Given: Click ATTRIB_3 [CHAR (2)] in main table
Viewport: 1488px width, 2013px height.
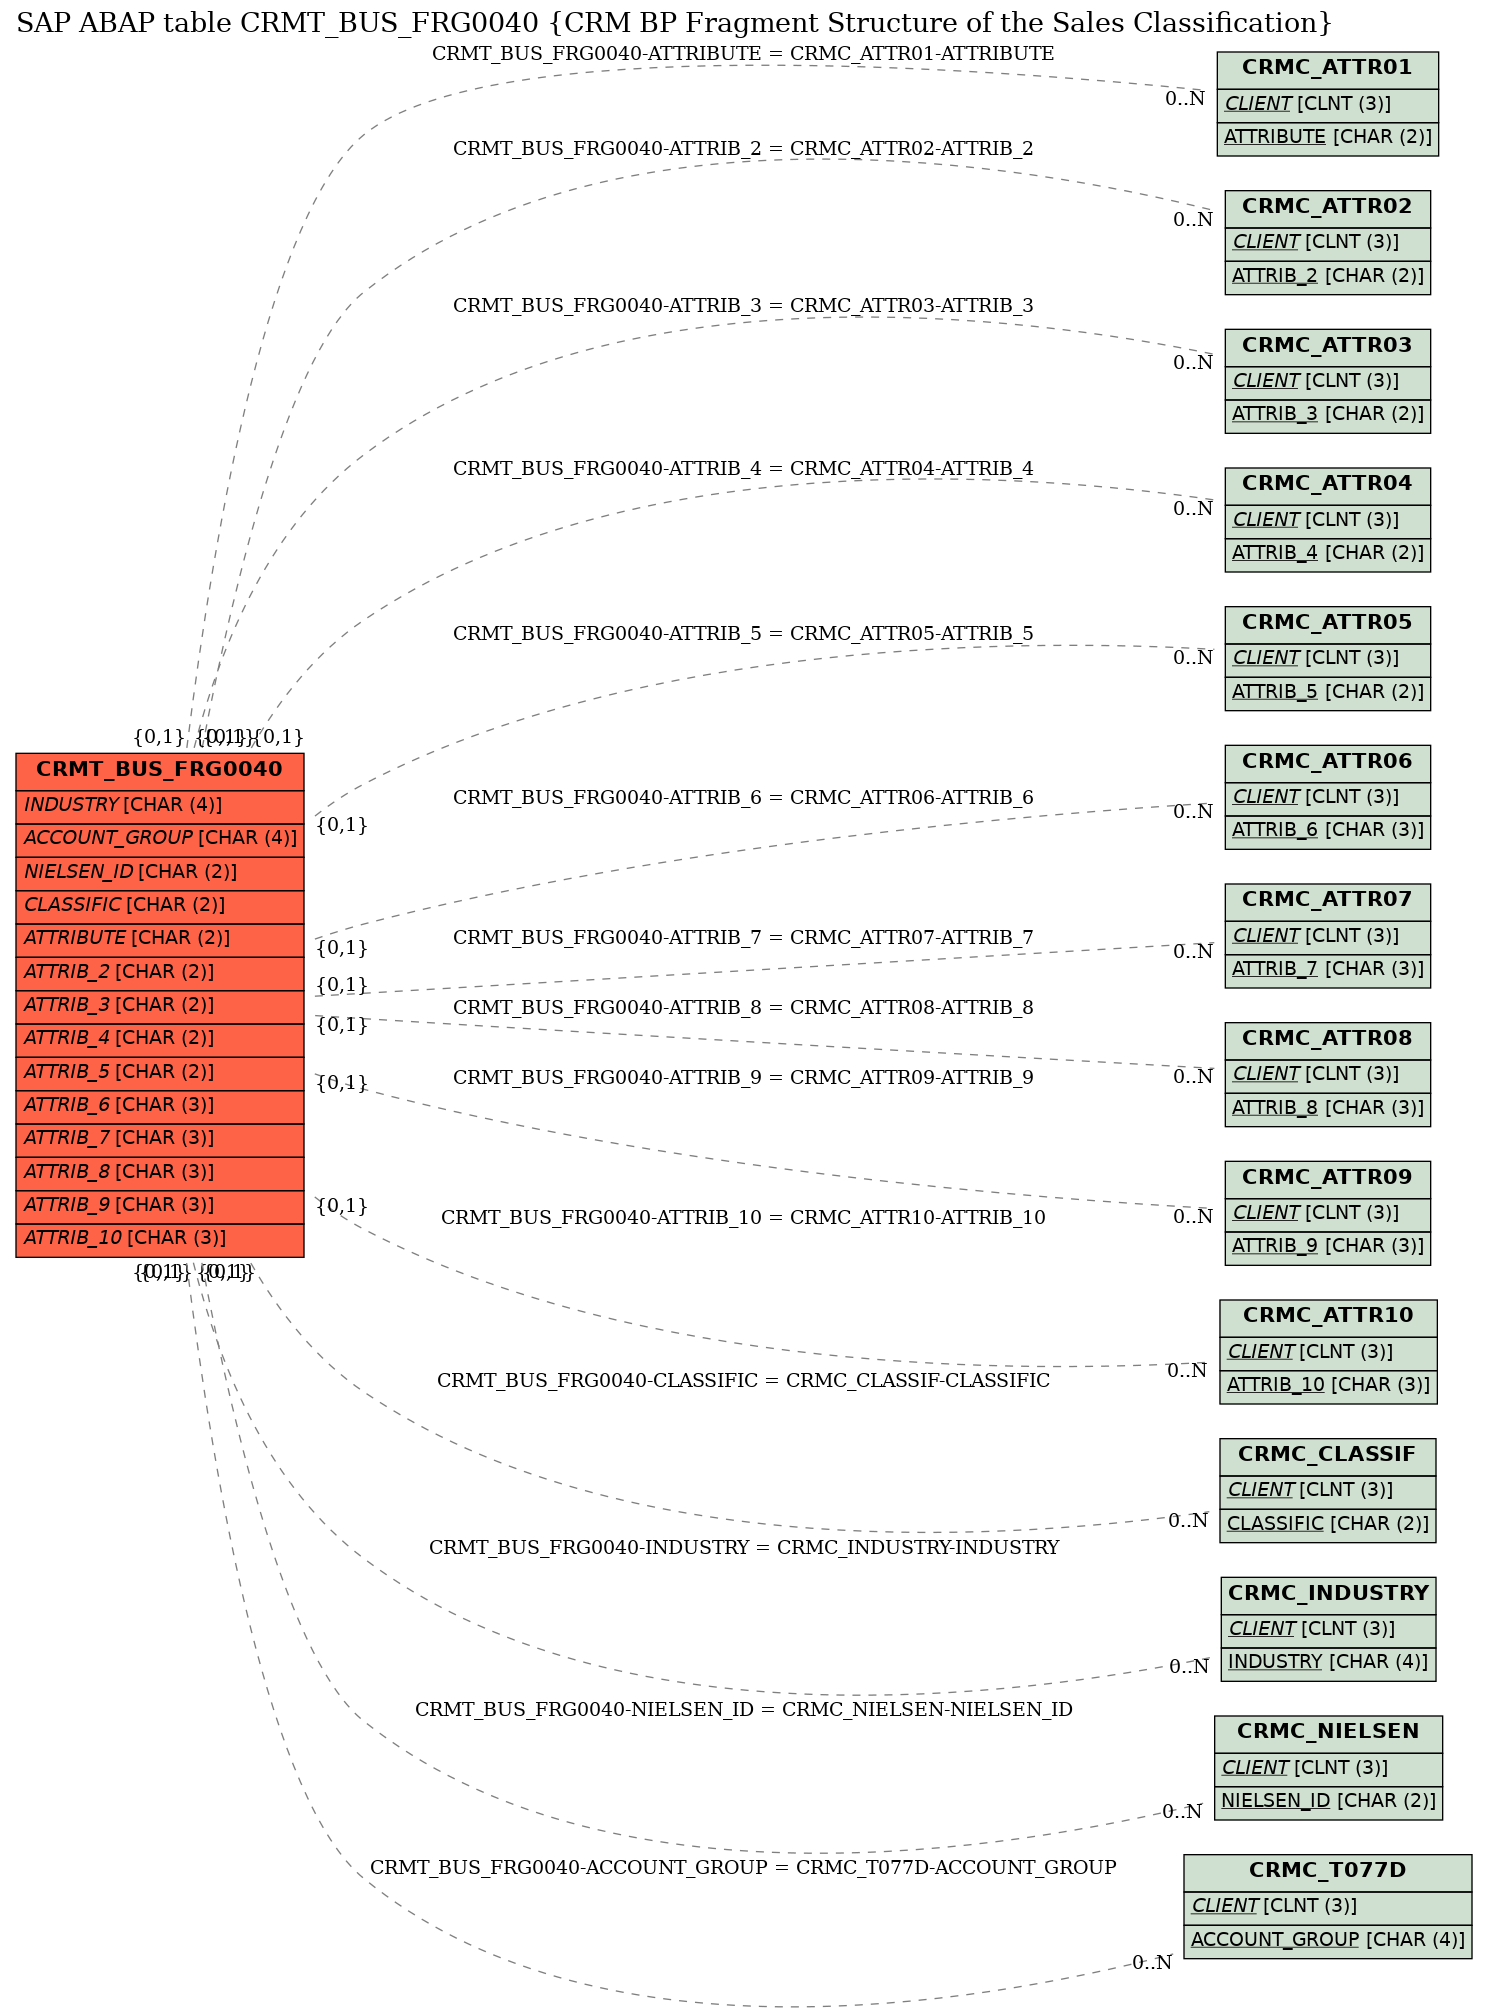Looking at the screenshot, I should click(x=160, y=1006).
